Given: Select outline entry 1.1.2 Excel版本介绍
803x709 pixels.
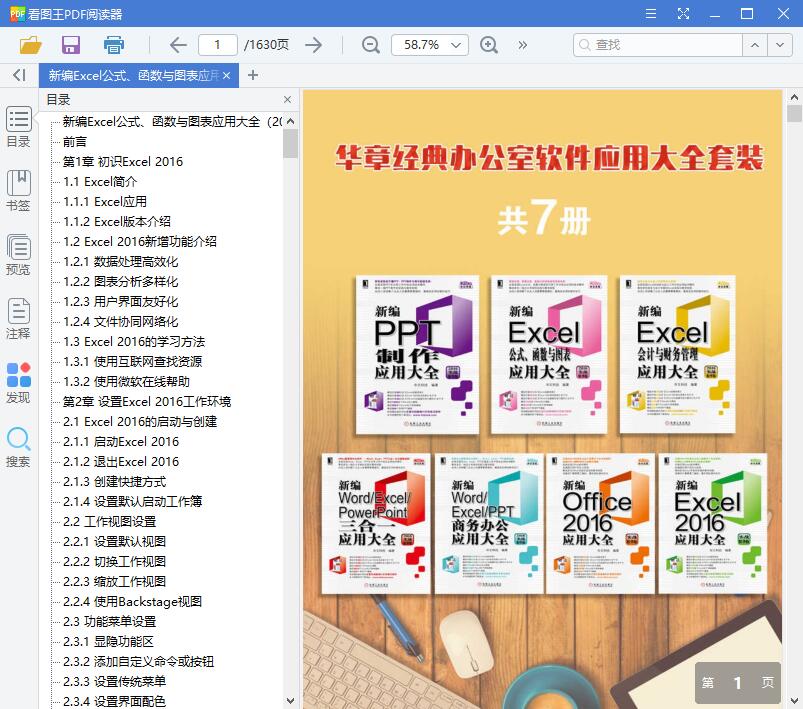Looking at the screenshot, I should click(x=117, y=221).
